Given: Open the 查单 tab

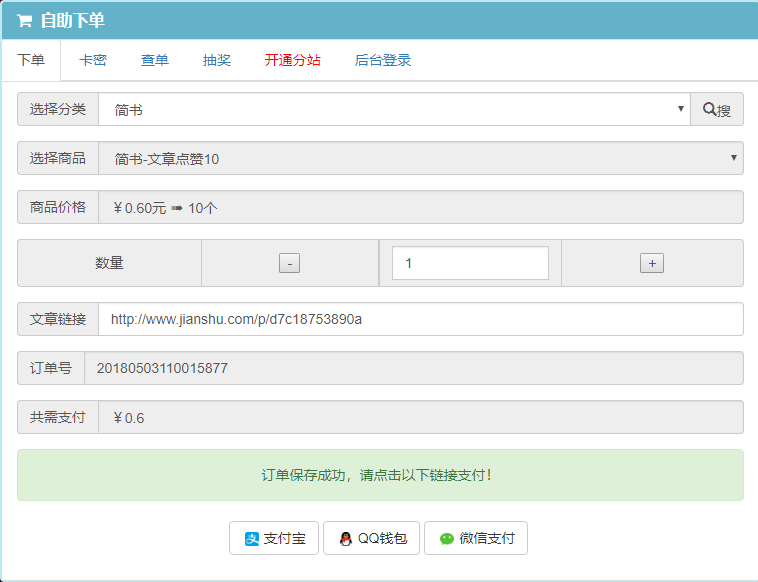Looking at the screenshot, I should coord(155,60).
